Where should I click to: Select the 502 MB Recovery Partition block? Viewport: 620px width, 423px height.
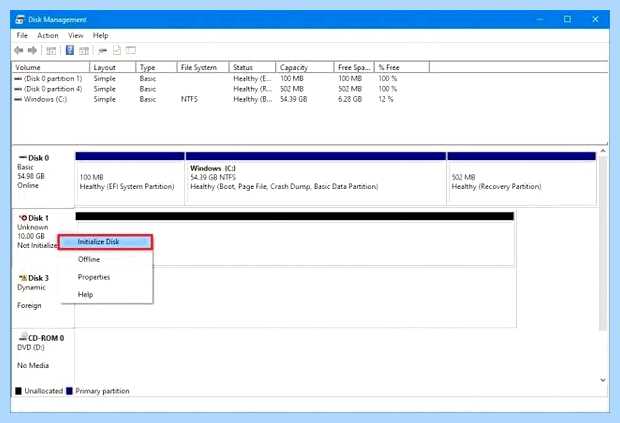pyautogui.click(x=521, y=179)
